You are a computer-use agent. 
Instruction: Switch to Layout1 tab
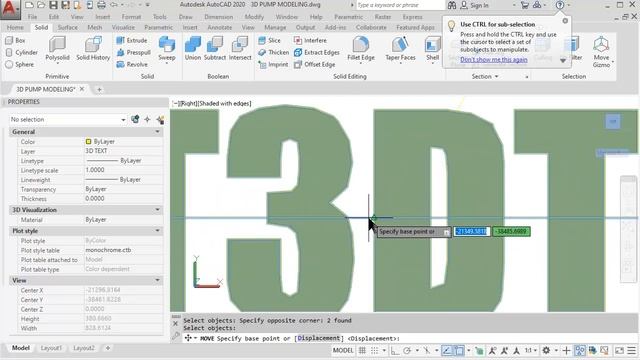tap(51, 348)
